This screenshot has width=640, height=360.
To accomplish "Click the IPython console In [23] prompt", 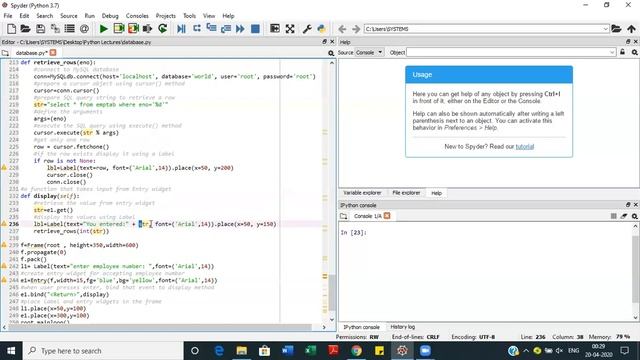I will 353,232.
